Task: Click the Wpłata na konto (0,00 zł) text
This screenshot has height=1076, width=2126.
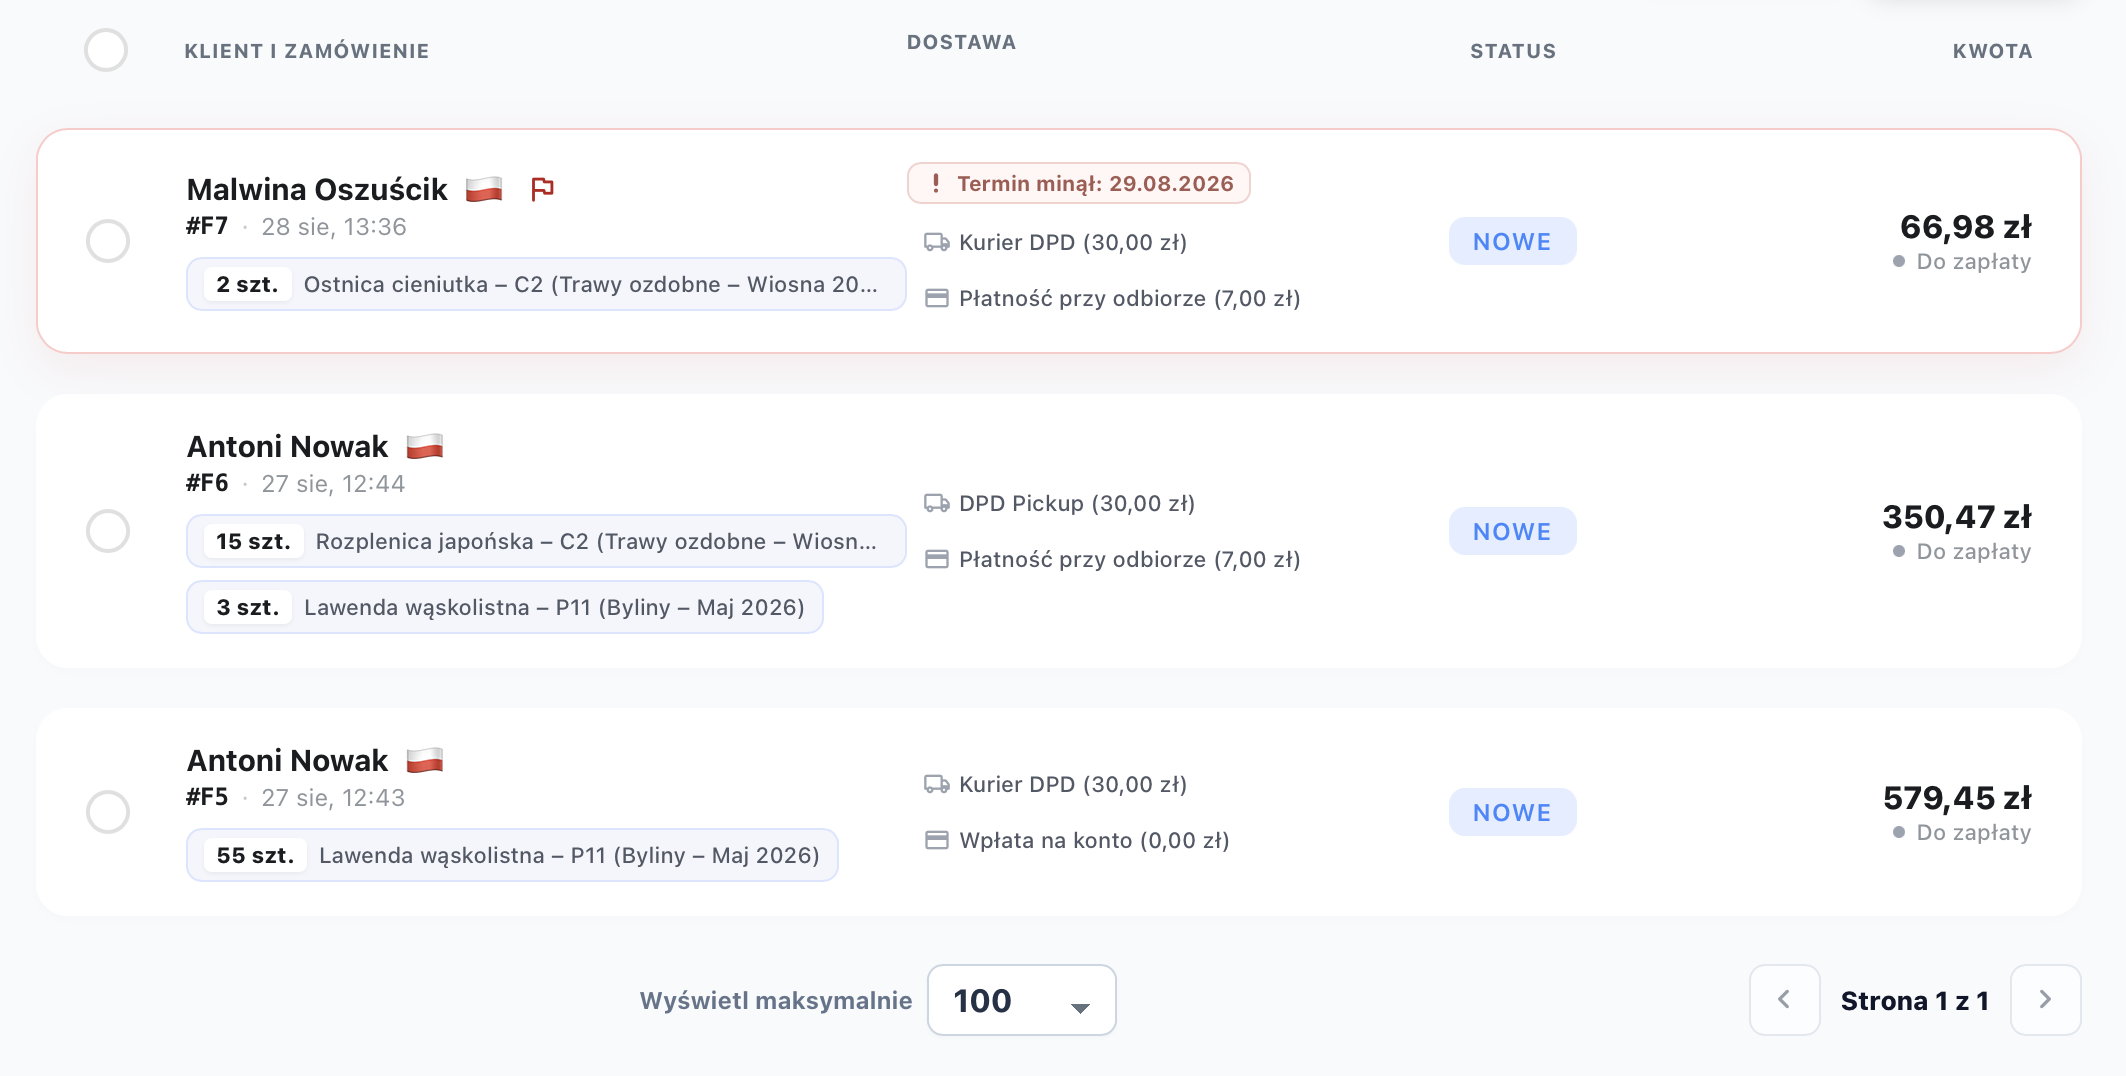Action: pyautogui.click(x=1094, y=840)
